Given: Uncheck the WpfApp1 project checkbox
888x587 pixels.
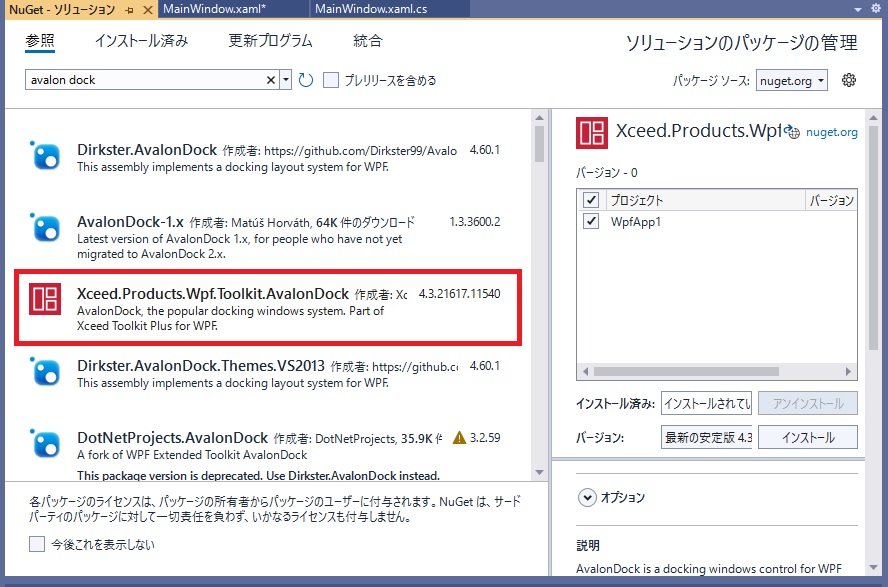Looking at the screenshot, I should pyautogui.click(x=591, y=221).
